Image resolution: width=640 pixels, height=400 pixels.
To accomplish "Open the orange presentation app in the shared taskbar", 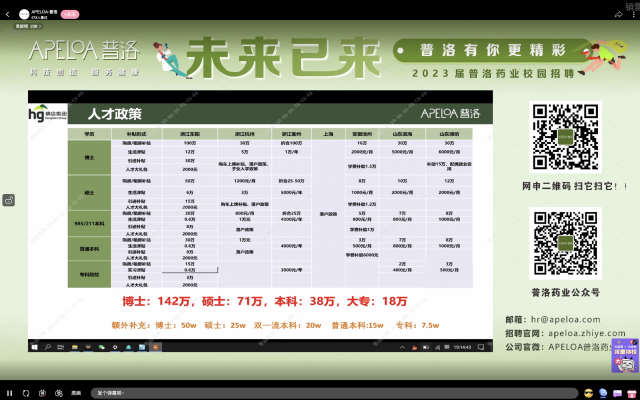I will pos(156,347).
